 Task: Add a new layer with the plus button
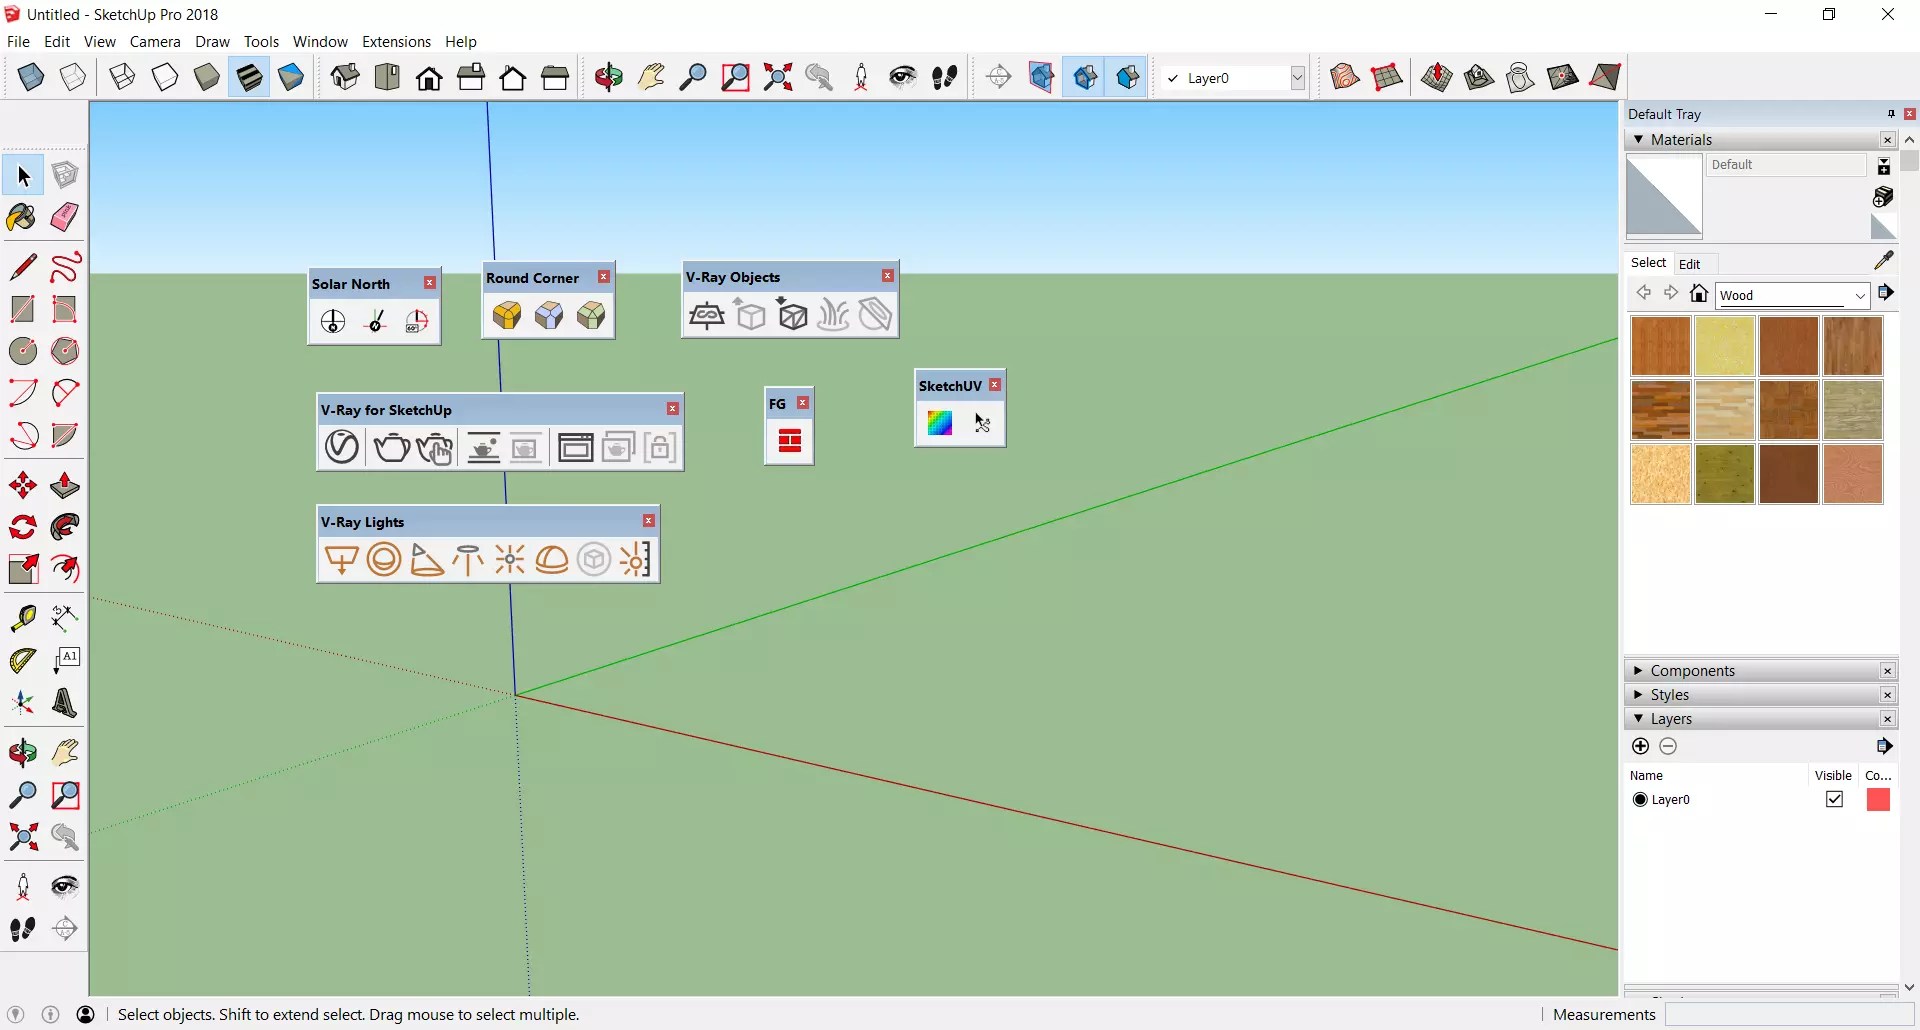coord(1641,747)
